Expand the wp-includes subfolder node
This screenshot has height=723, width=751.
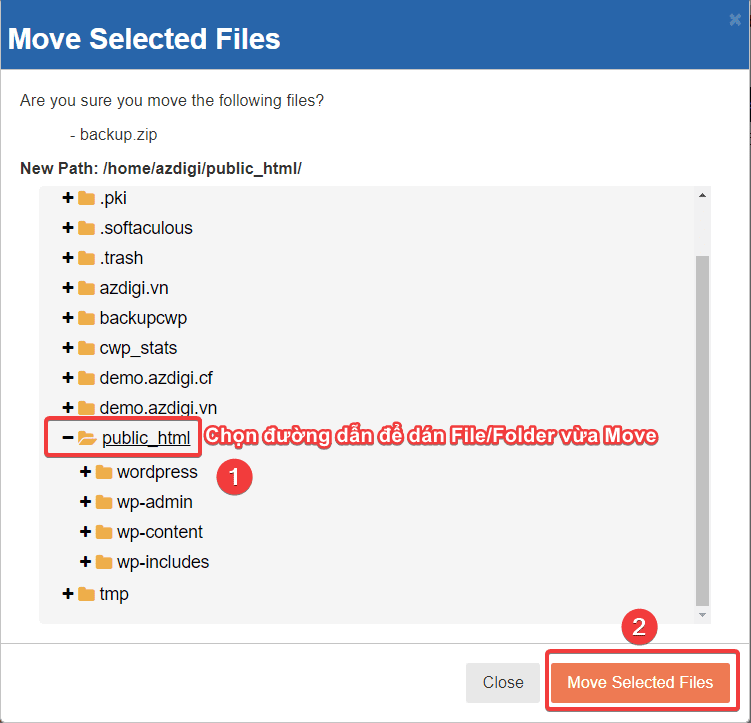point(85,562)
